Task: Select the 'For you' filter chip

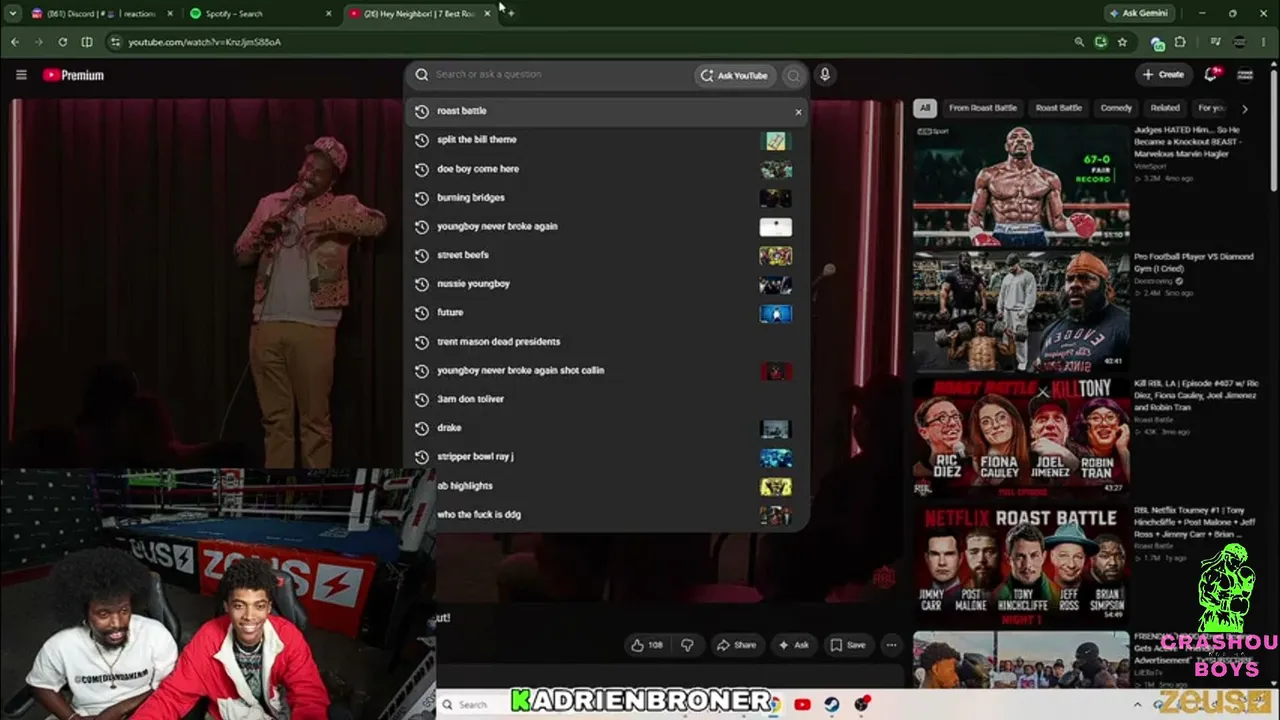Action: 1212,108
